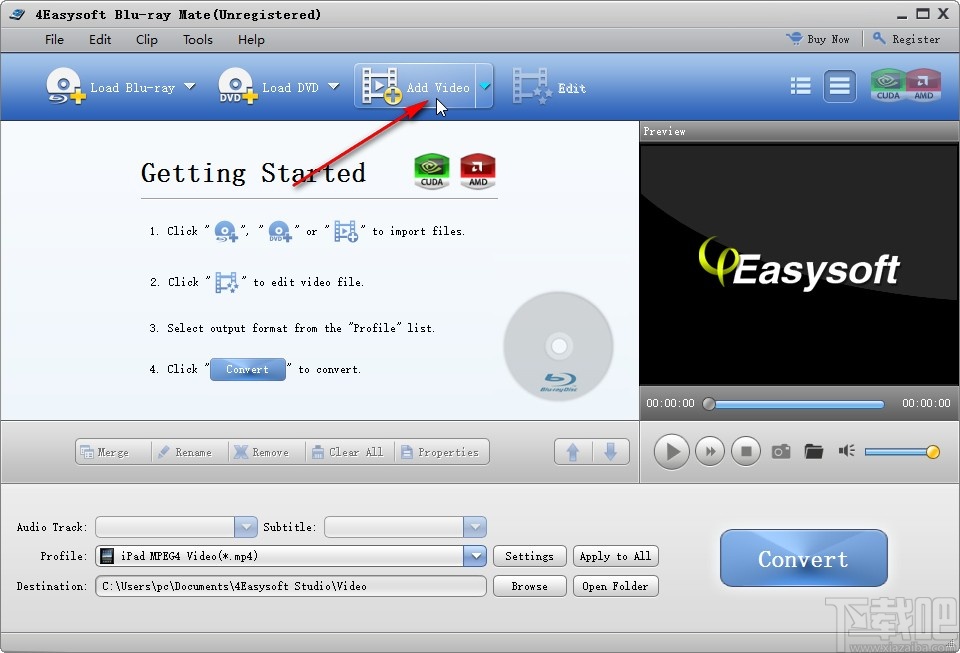Viewport: 960px width, 653px height.
Task: Switch to detail view mode icon
Action: click(839, 86)
